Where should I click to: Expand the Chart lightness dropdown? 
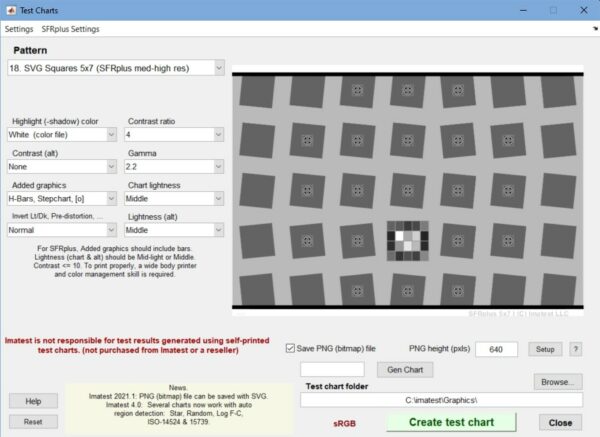point(175,198)
